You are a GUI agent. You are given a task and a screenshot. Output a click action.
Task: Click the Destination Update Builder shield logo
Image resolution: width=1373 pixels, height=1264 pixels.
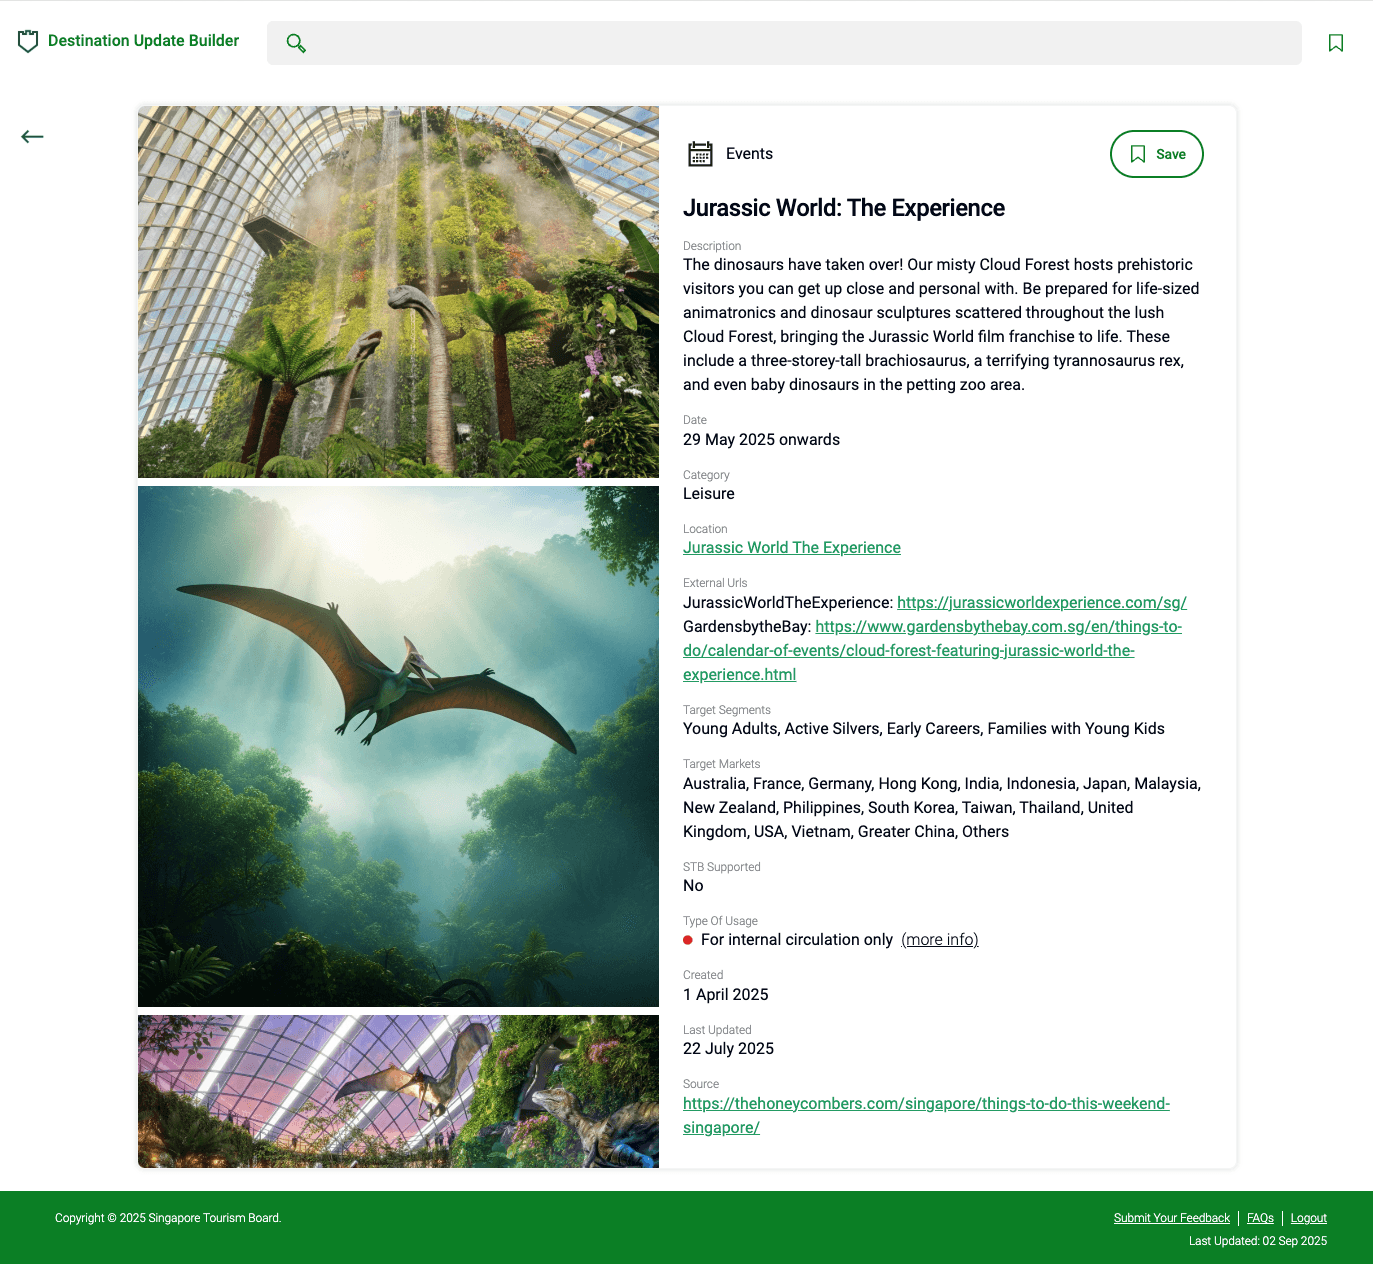coord(28,41)
